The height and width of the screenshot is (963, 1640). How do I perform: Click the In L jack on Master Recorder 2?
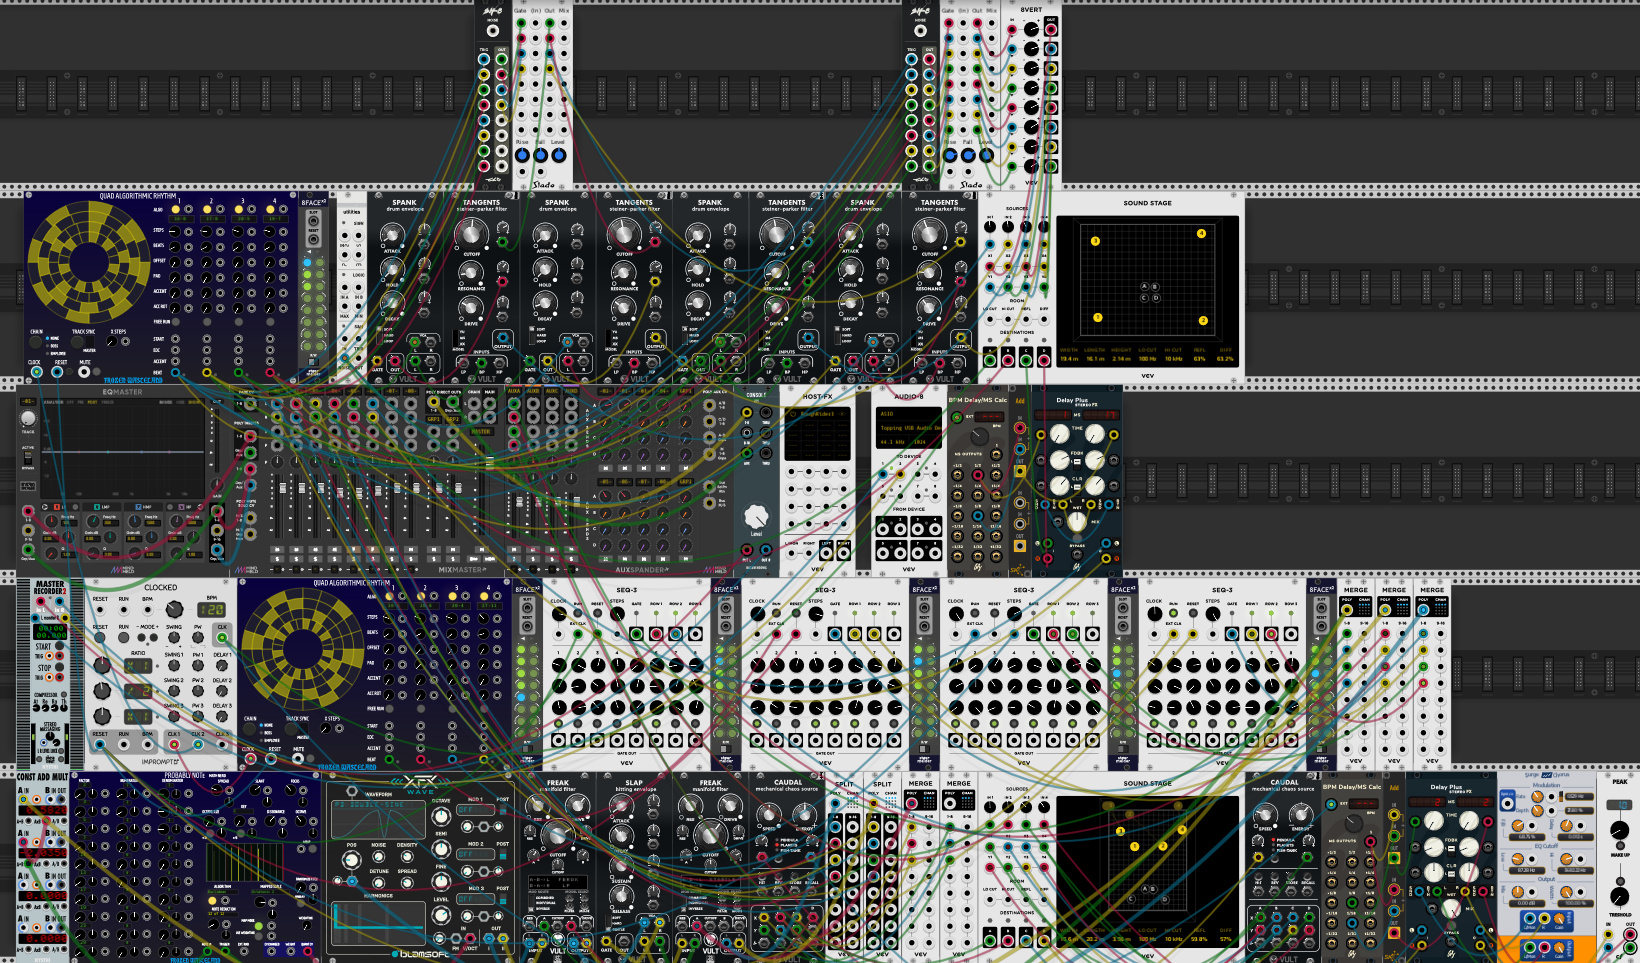pos(41,602)
